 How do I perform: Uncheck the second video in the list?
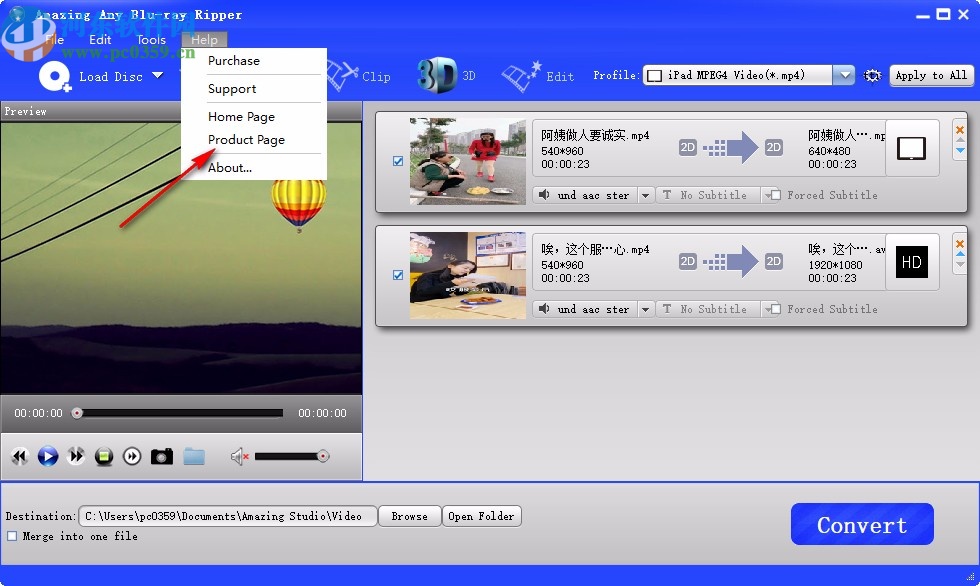(398, 275)
